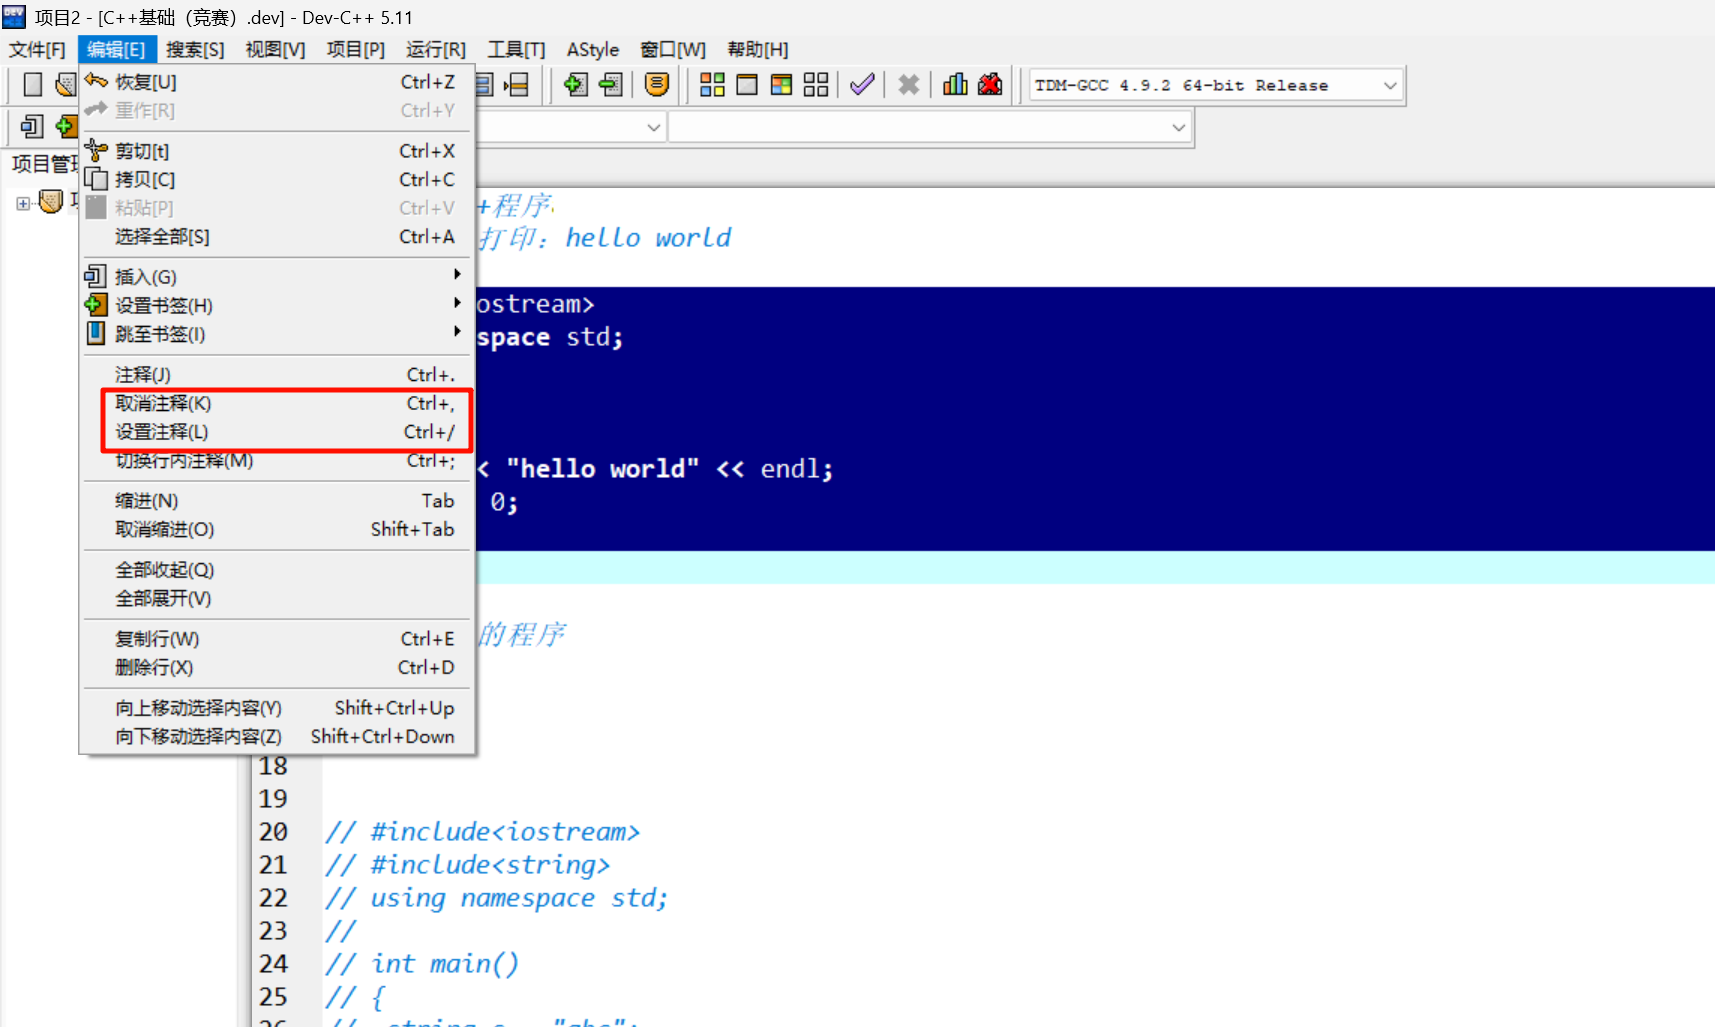
Task: Click the Compile four-squares icon
Action: [x=712, y=85]
